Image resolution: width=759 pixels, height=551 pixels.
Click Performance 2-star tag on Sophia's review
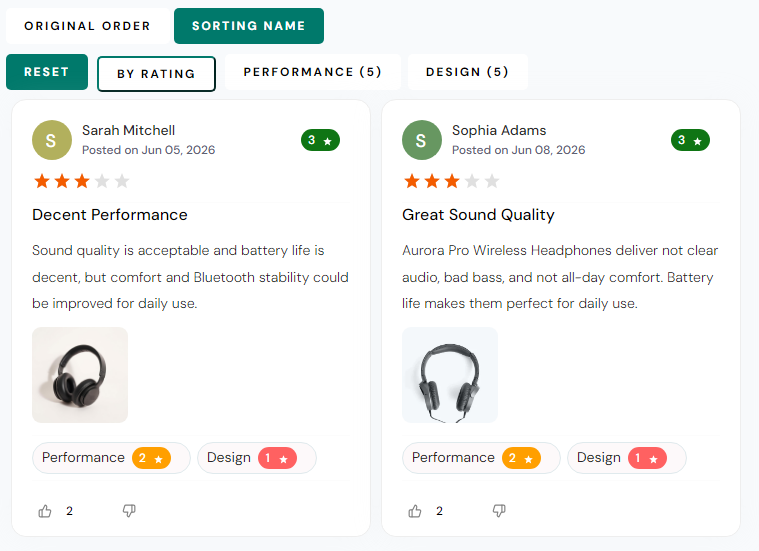(x=481, y=458)
